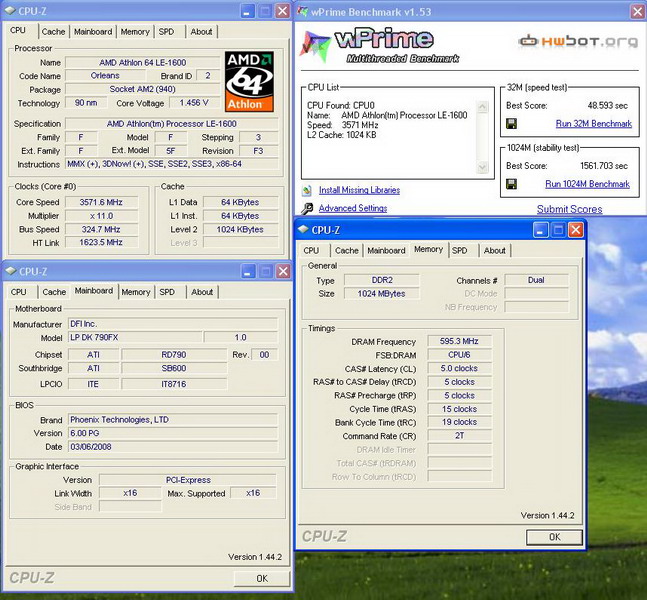Click the floppy icon beside Run 32M Benchmark
The height and width of the screenshot is (600, 647).
pyautogui.click(x=511, y=124)
